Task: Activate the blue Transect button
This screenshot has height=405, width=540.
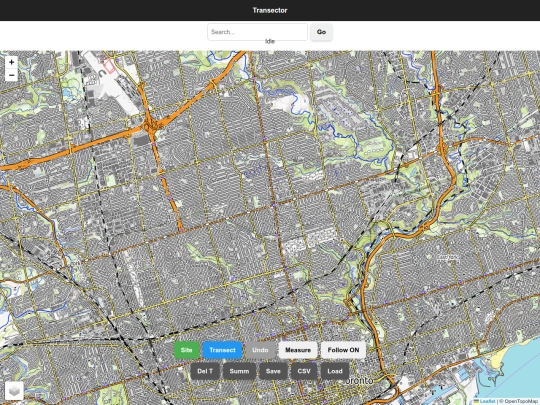Action: click(222, 350)
